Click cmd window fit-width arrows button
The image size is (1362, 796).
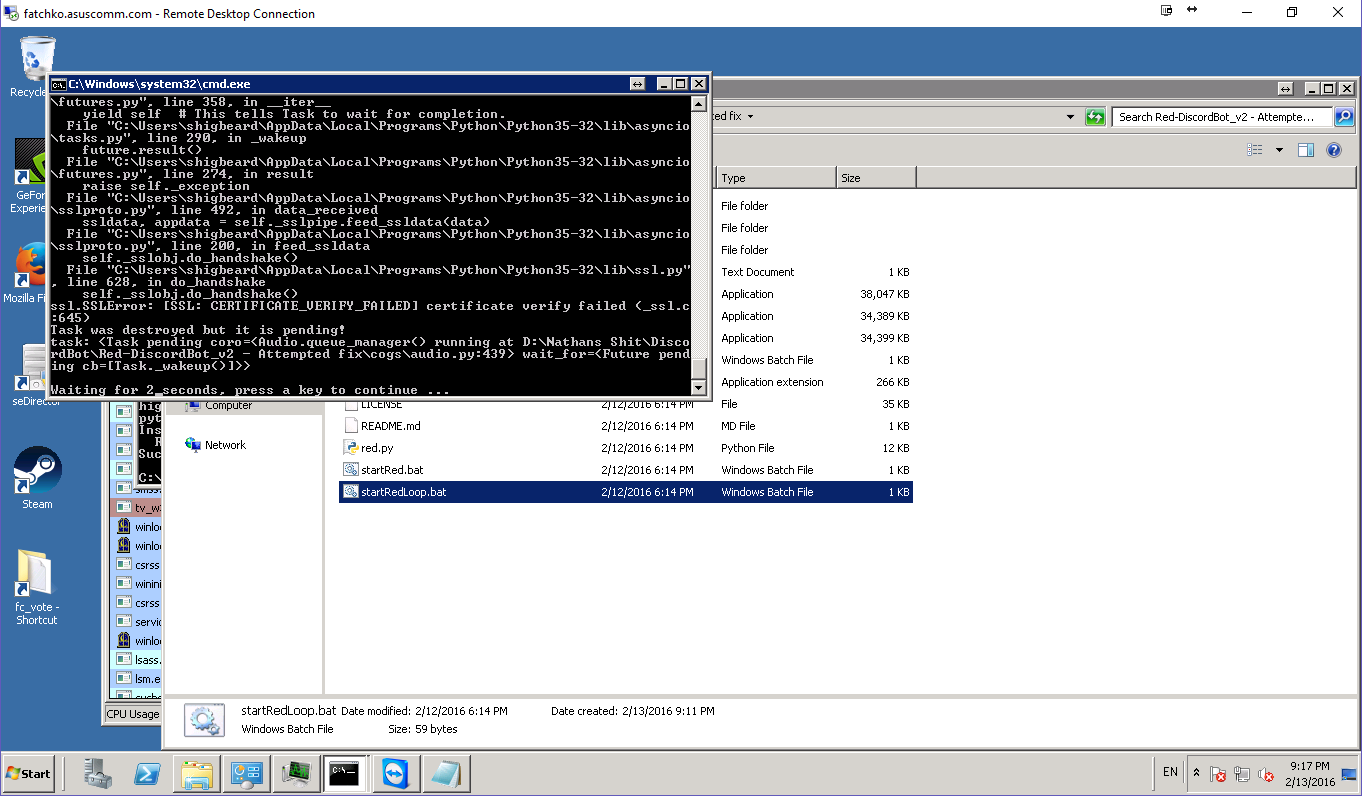click(637, 85)
